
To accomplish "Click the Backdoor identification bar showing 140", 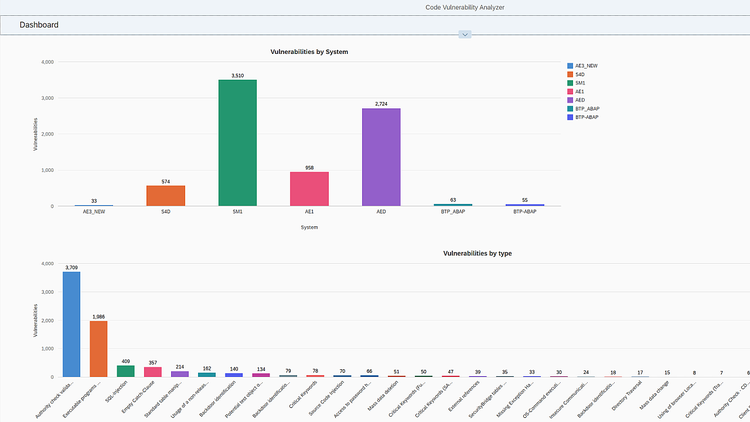I will (234, 375).
